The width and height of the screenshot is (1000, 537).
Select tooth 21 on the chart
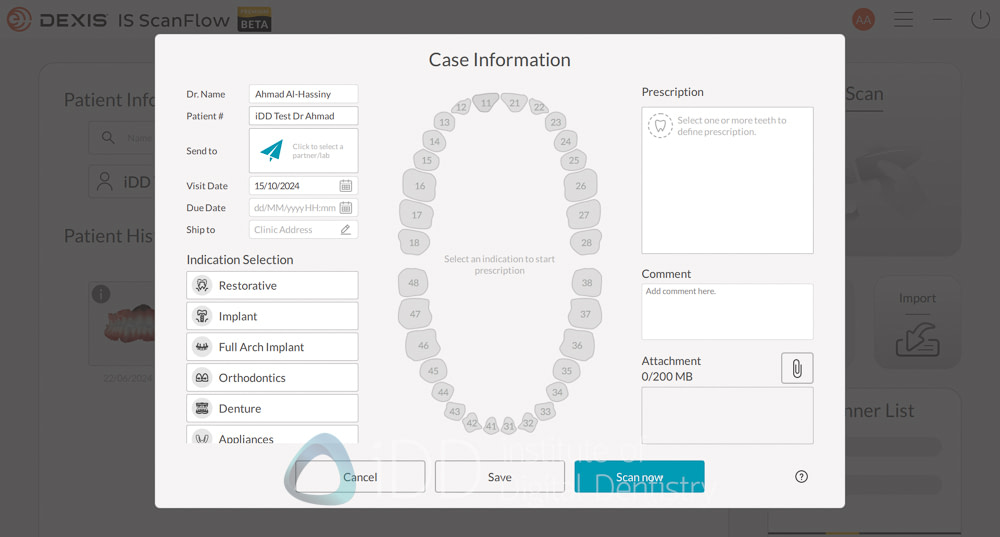pos(514,103)
